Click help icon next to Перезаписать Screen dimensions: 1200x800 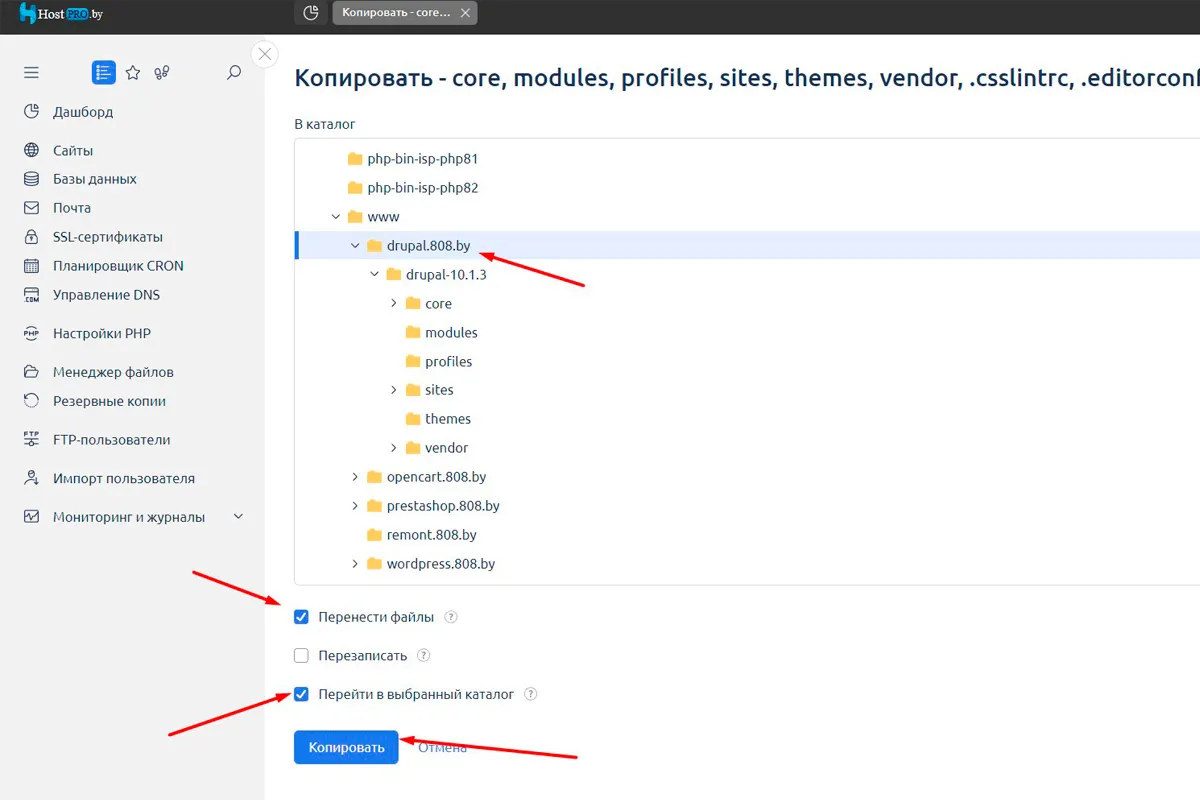coord(423,656)
